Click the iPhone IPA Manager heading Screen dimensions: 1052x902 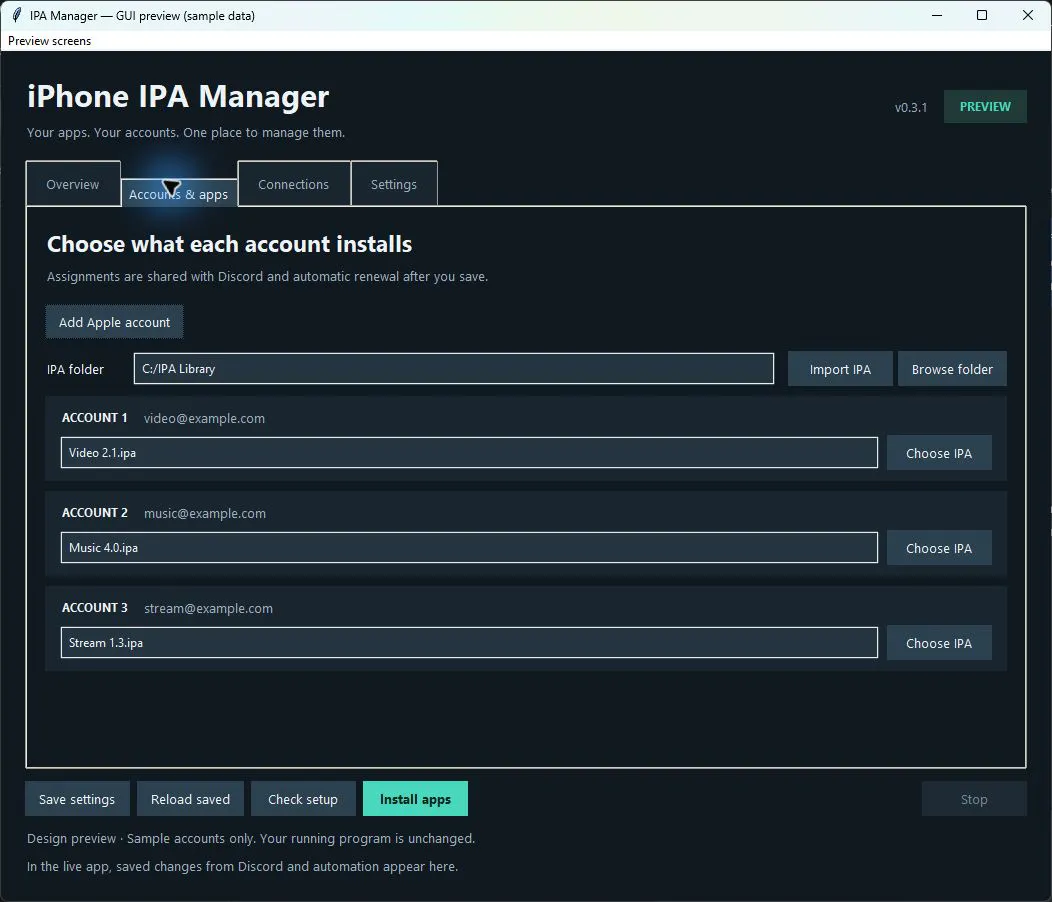(x=178, y=96)
